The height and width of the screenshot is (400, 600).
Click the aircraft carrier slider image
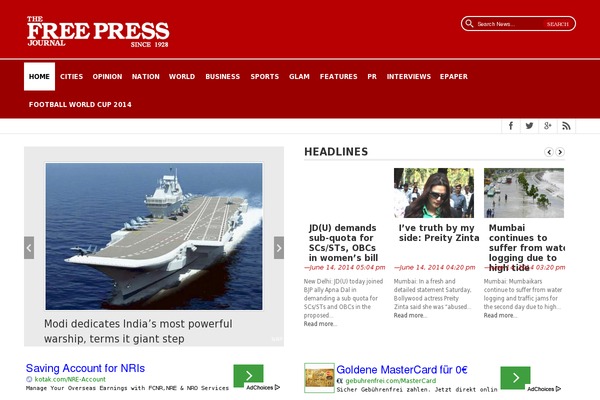[154, 236]
